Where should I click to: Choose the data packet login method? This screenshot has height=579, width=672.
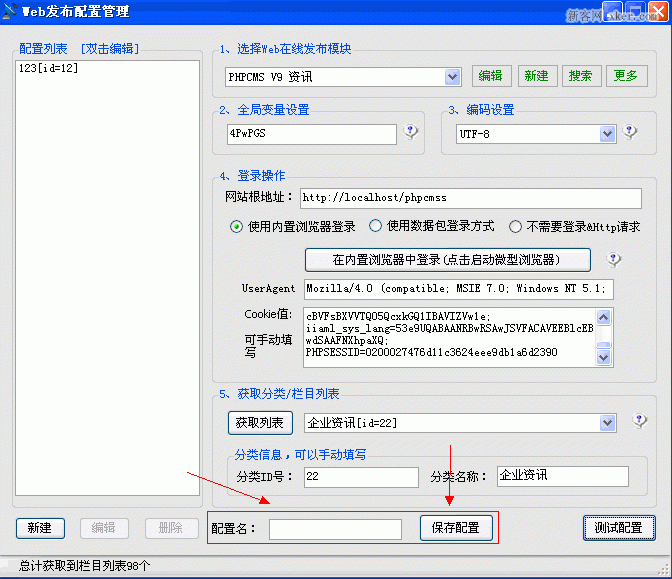376,227
